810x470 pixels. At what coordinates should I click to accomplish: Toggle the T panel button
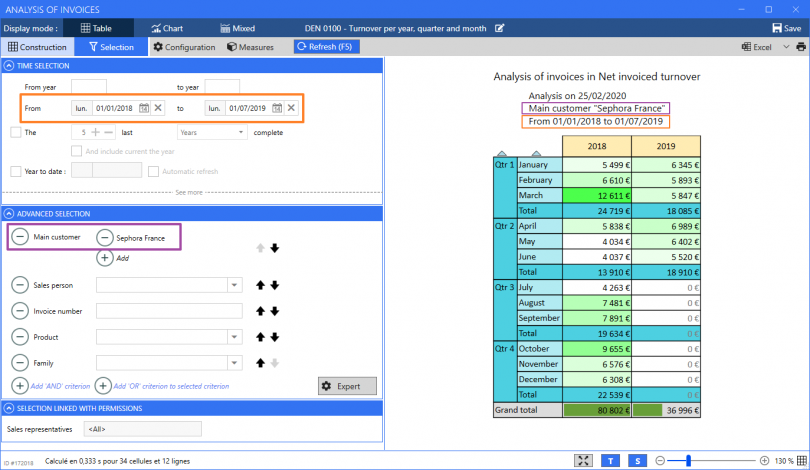pos(610,461)
